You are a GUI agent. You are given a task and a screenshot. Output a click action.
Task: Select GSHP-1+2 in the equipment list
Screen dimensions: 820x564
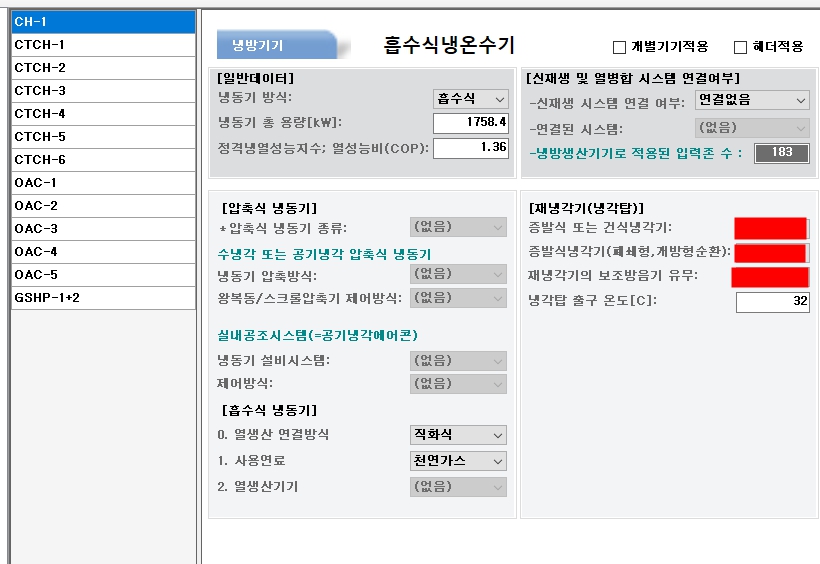click(x=103, y=298)
